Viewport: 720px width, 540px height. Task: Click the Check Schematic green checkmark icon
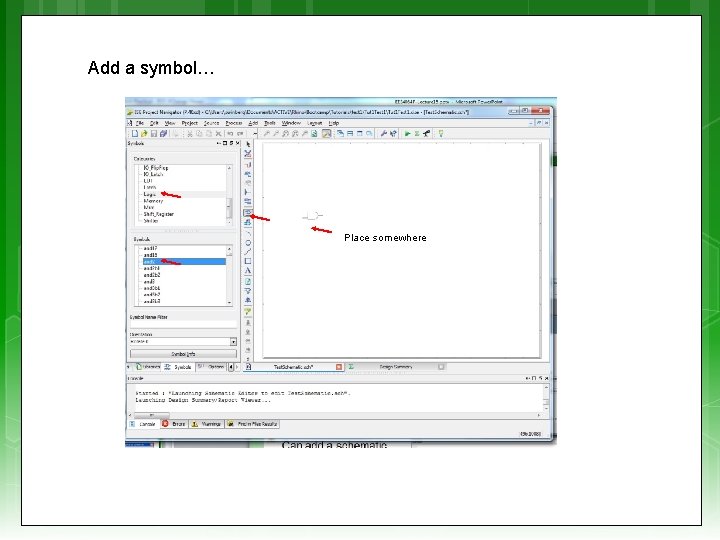(x=248, y=311)
